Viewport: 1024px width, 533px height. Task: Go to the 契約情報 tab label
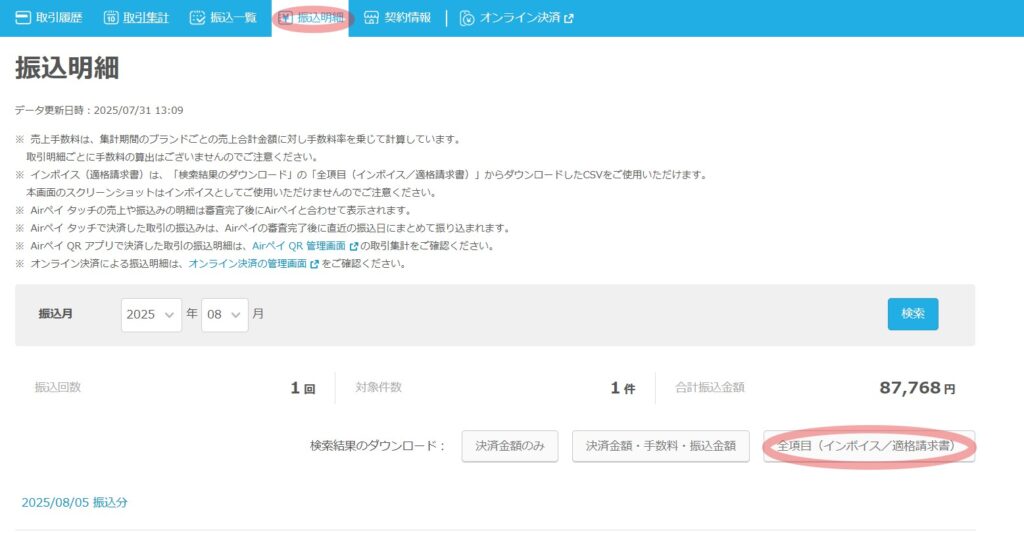[407, 18]
